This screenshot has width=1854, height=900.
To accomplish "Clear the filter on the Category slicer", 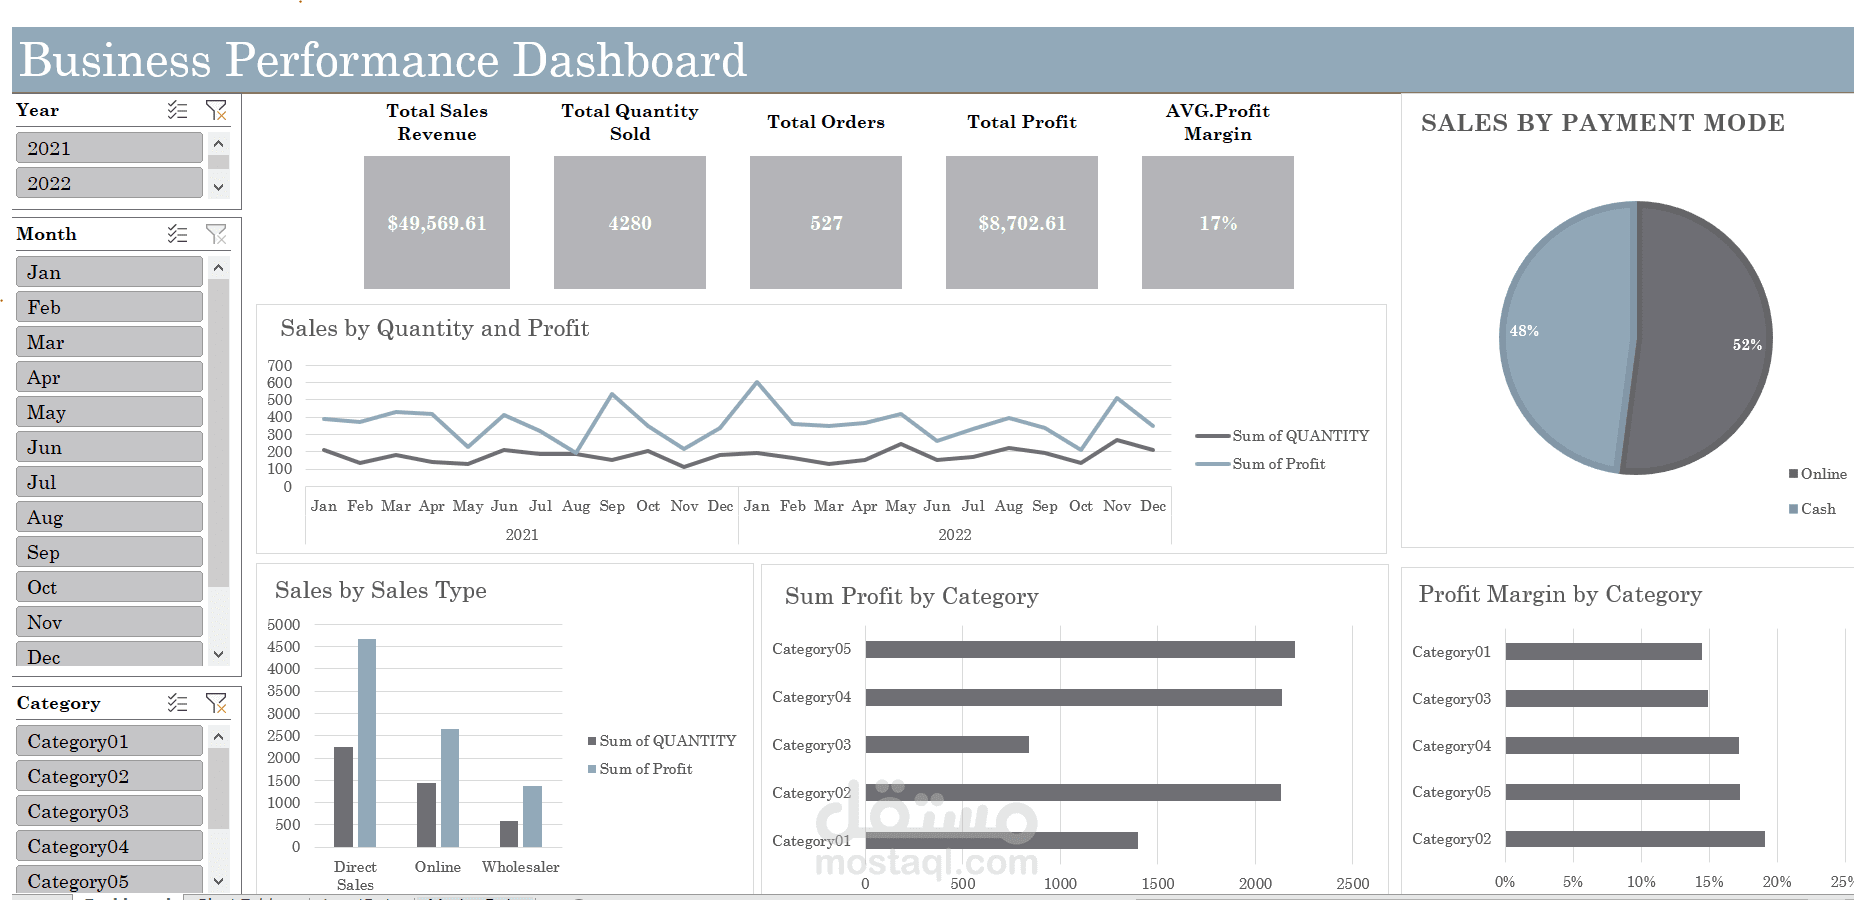I will [218, 703].
